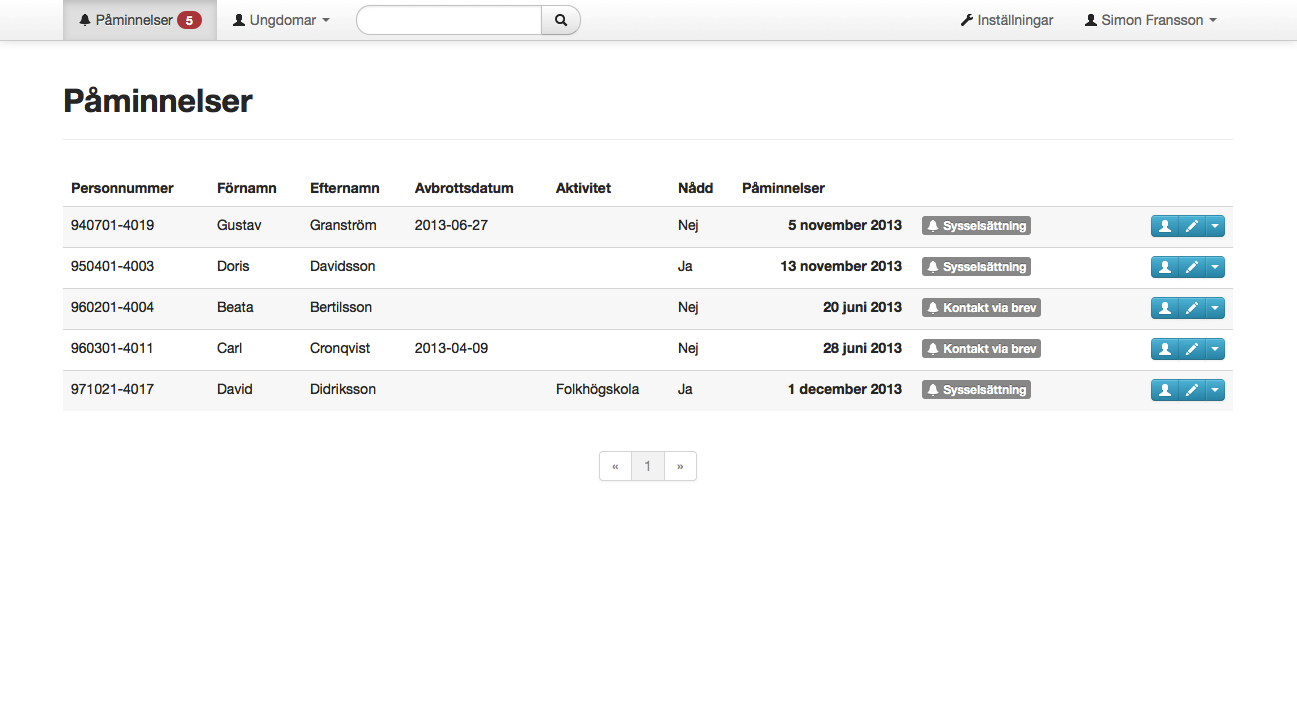This screenshot has width=1297, height=725.
Task: Expand the Simon Fransson user menu
Action: click(x=1150, y=20)
